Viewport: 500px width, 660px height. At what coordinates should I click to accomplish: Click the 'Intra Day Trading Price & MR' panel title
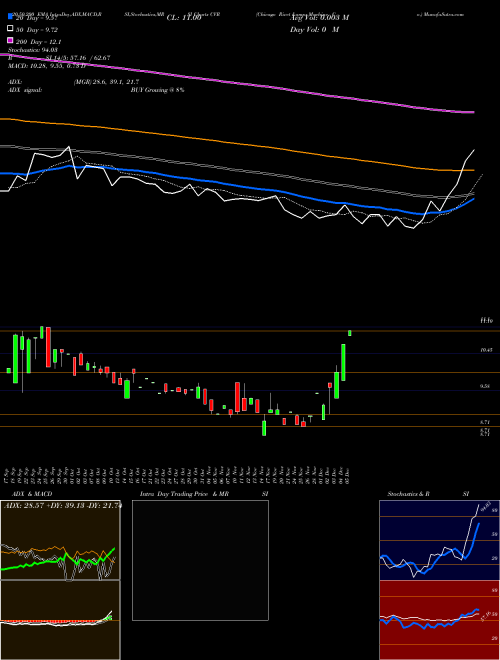tap(184, 494)
